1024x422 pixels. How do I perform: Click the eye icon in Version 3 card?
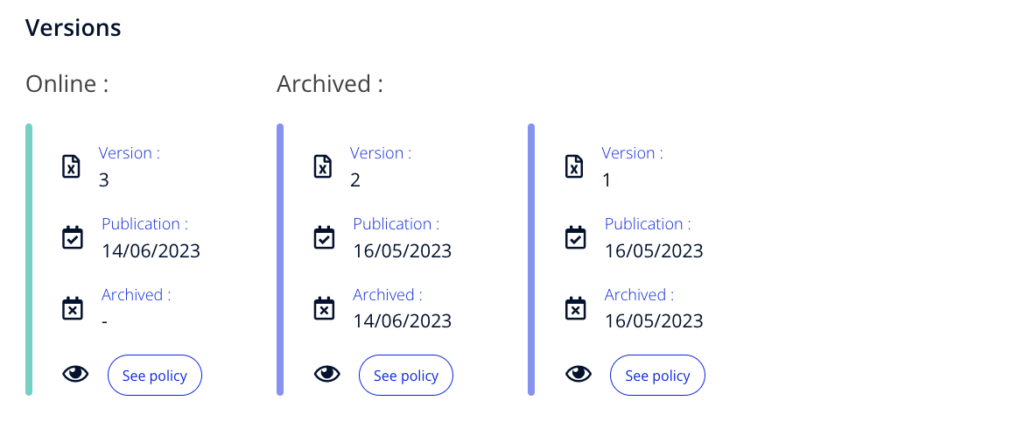pyautogui.click(x=76, y=374)
